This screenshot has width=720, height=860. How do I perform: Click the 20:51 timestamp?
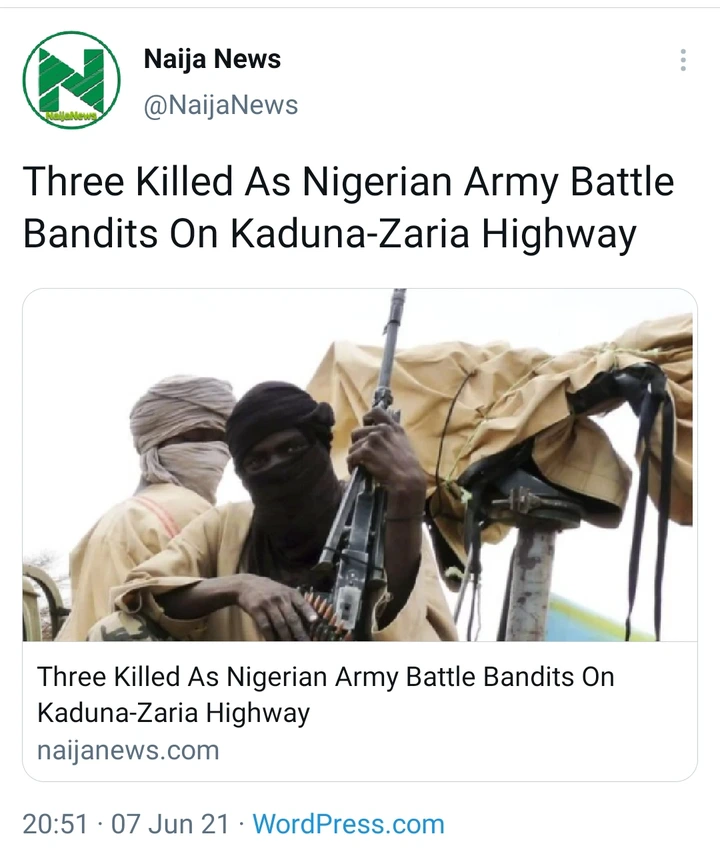pos(55,824)
